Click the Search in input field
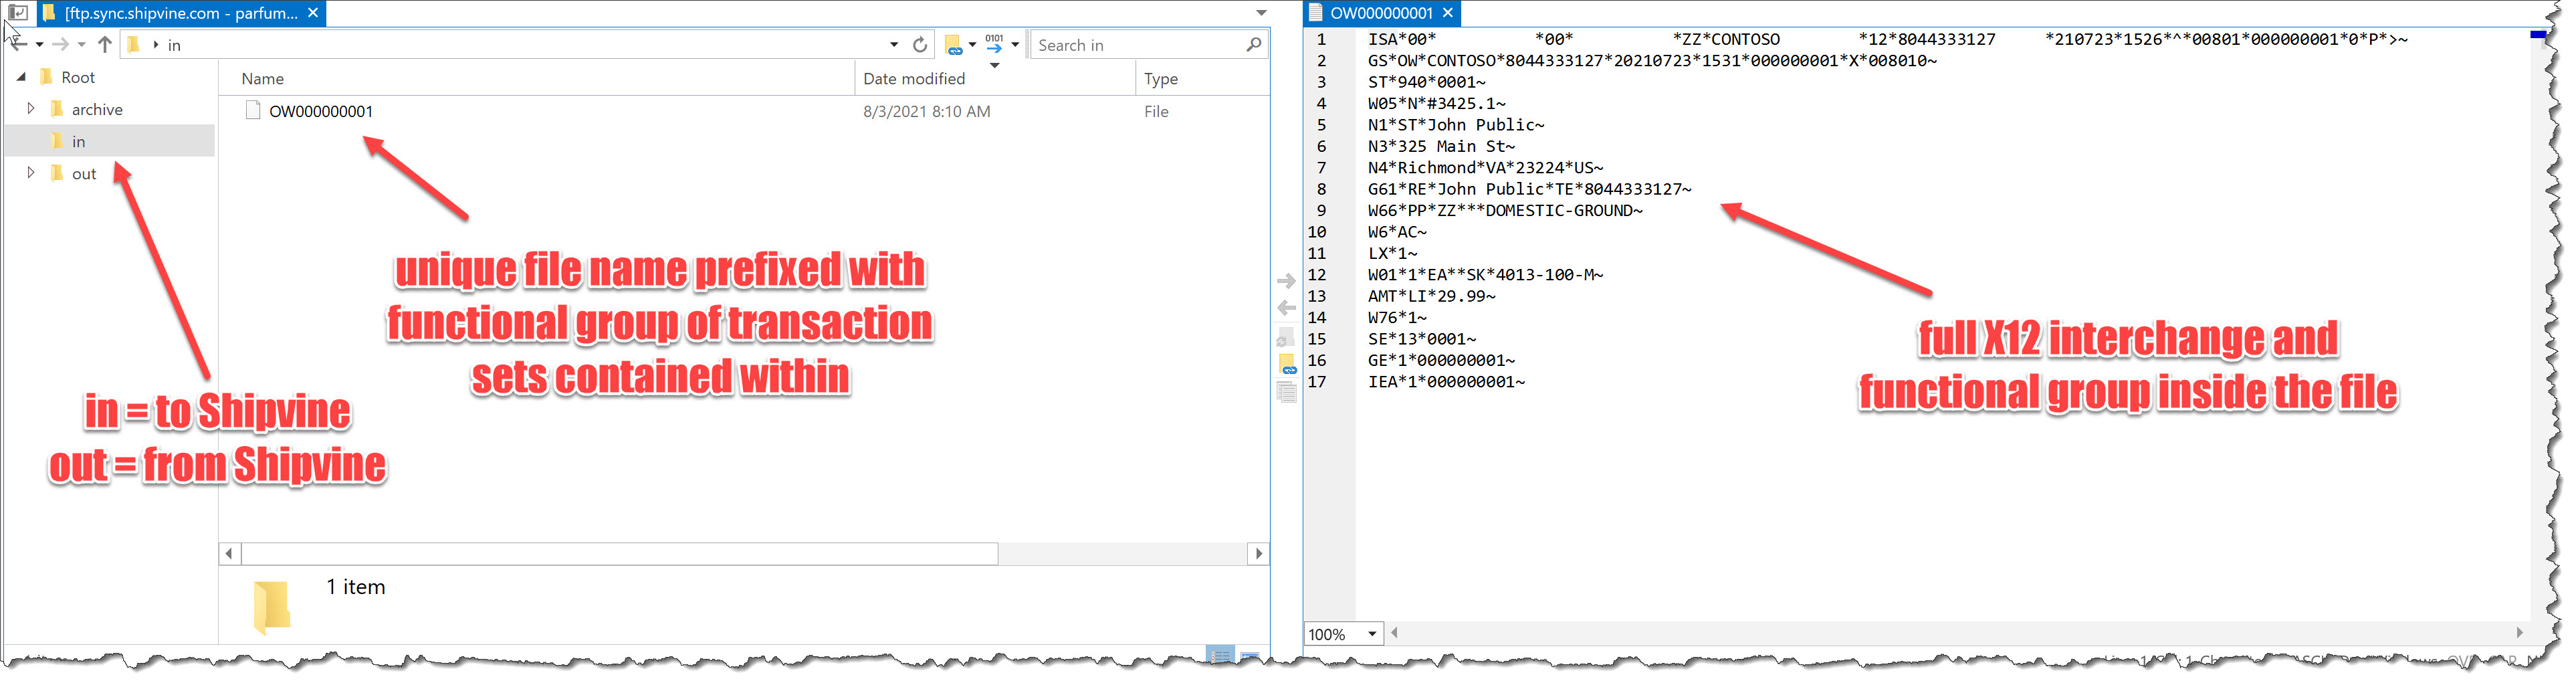The height and width of the screenshot is (683, 2576). 1135,45
